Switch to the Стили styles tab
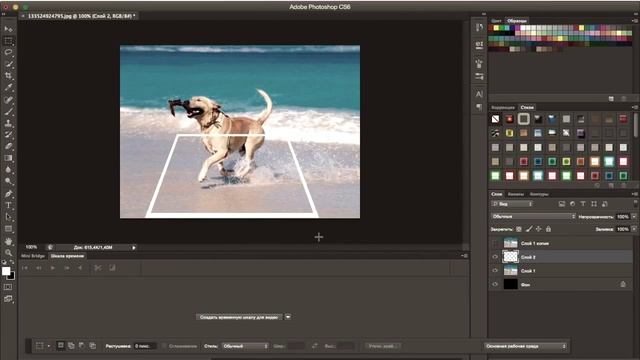This screenshot has height=360, width=640. 527,107
